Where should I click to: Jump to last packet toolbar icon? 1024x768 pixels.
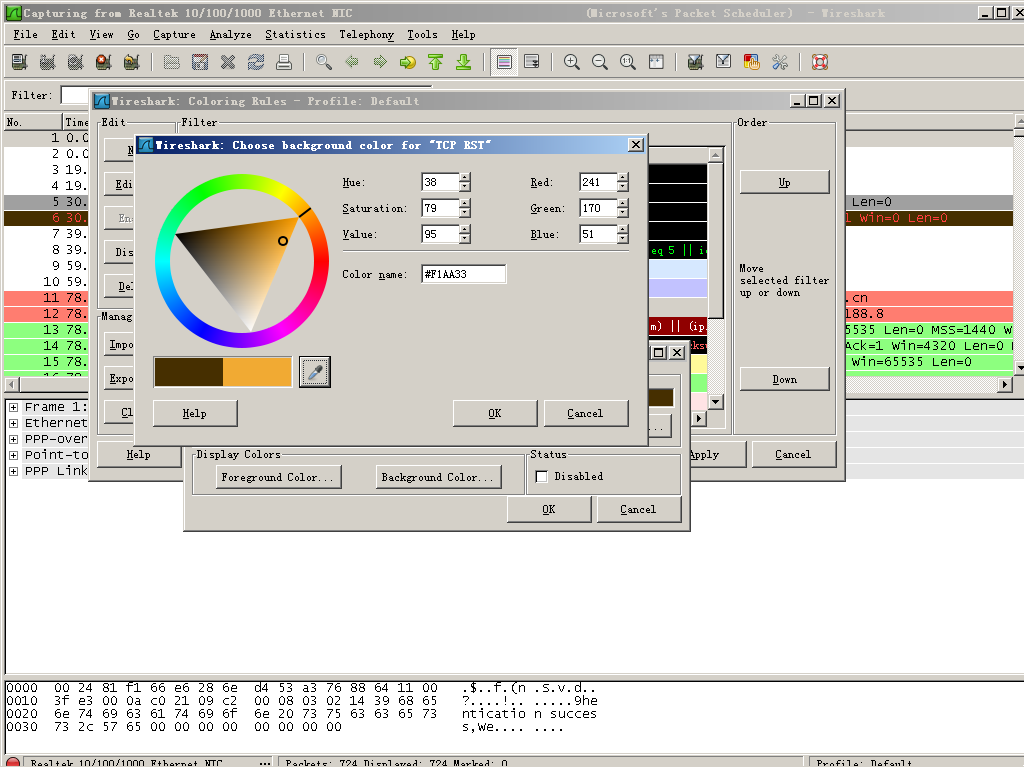click(x=464, y=62)
